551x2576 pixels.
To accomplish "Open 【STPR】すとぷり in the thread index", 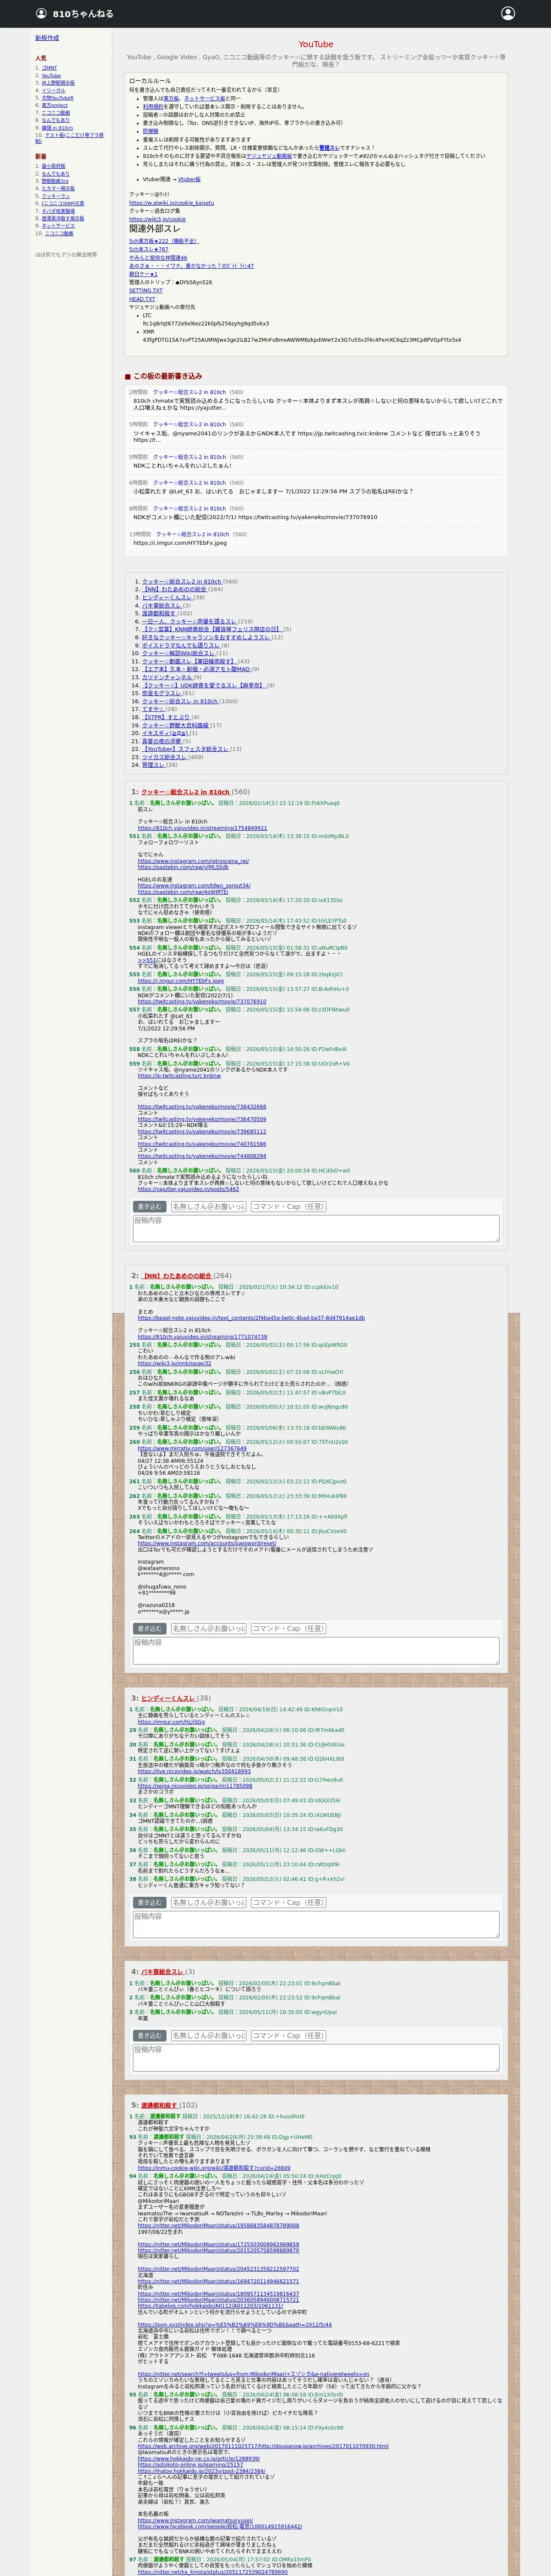I will (166, 717).
